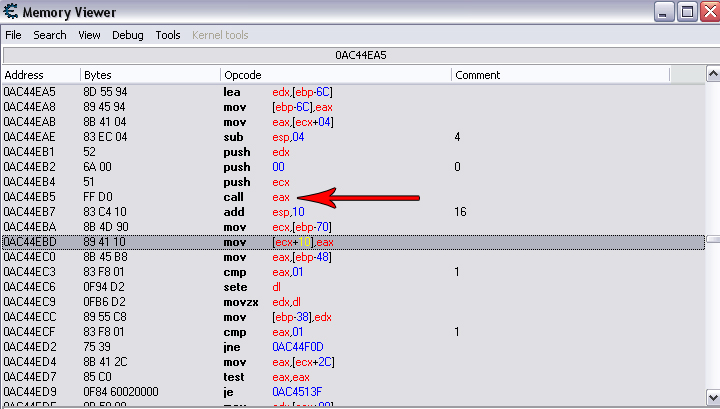
Task: Click the Address column header
Action: (x=40, y=75)
